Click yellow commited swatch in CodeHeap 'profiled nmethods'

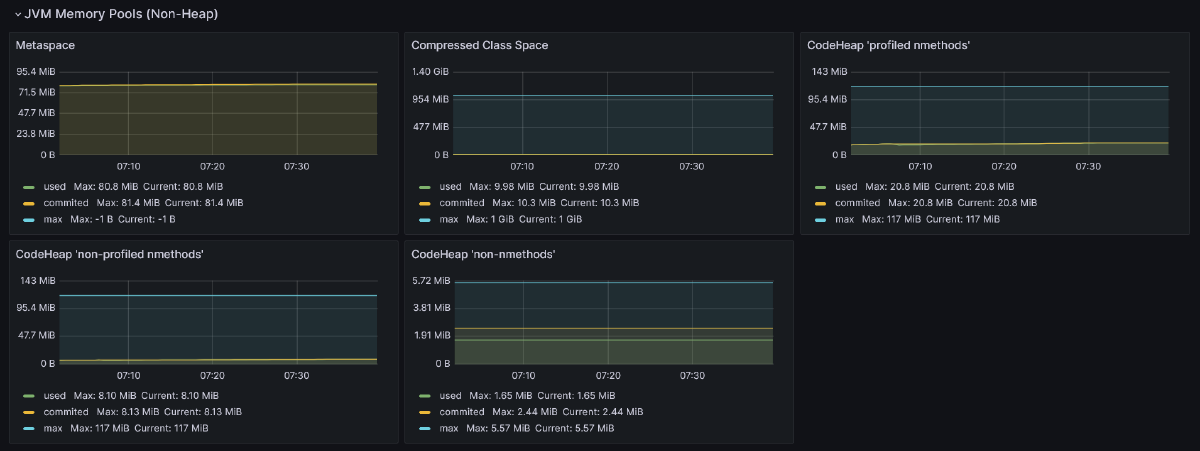[820, 203]
